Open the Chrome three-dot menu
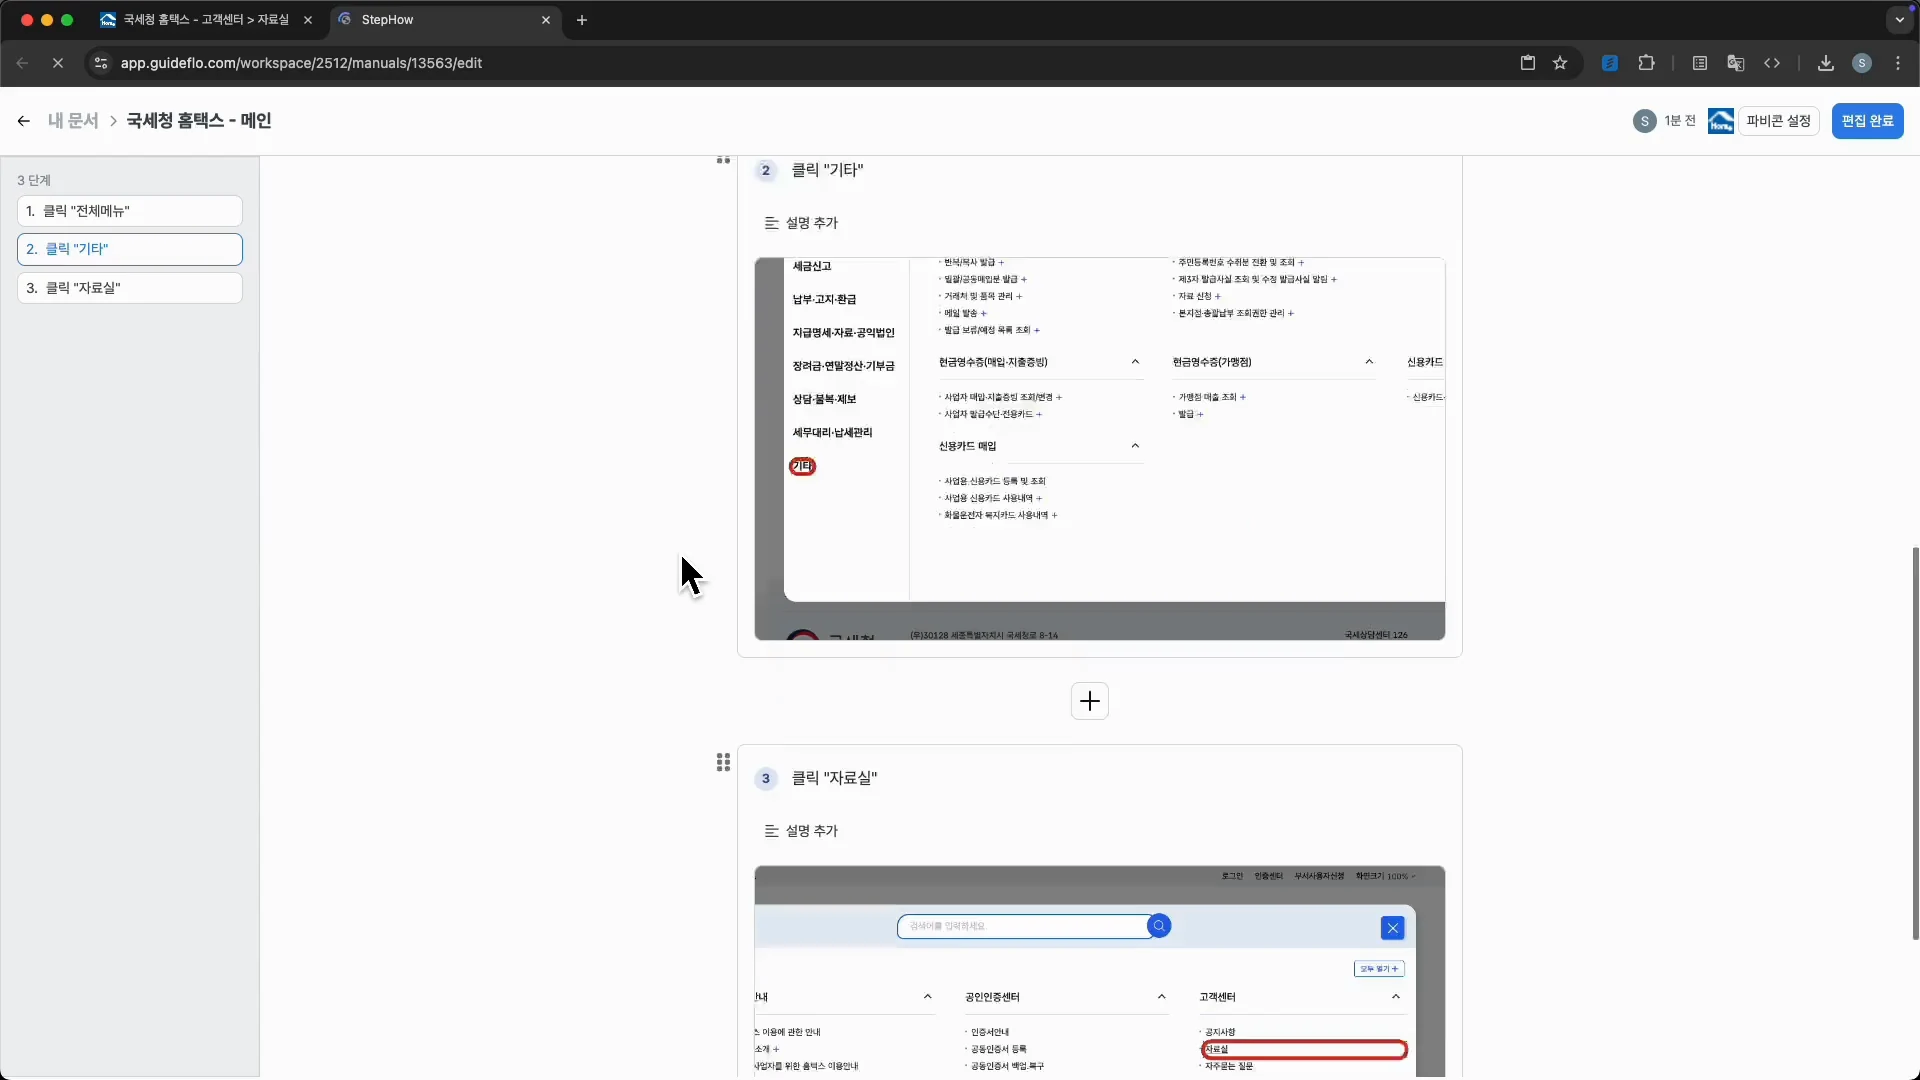The height and width of the screenshot is (1080, 1920). click(x=1898, y=63)
